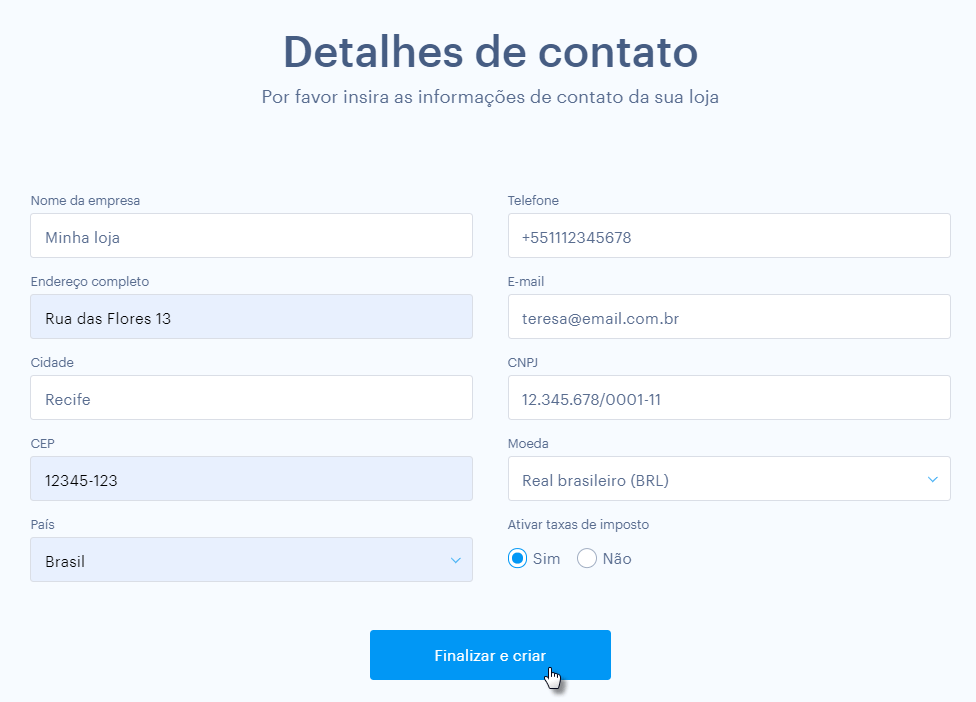The image size is (976, 702).
Task: Select the CEP input field
Action: click(x=251, y=479)
